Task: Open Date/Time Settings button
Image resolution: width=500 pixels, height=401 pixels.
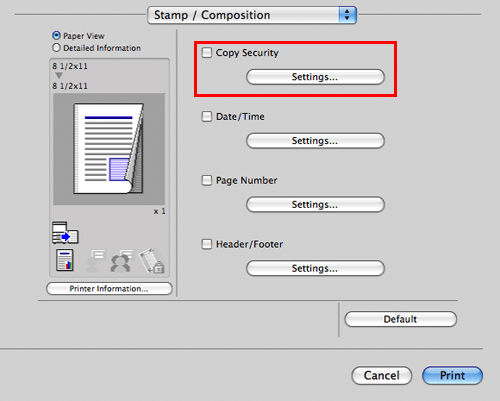Action: click(315, 141)
